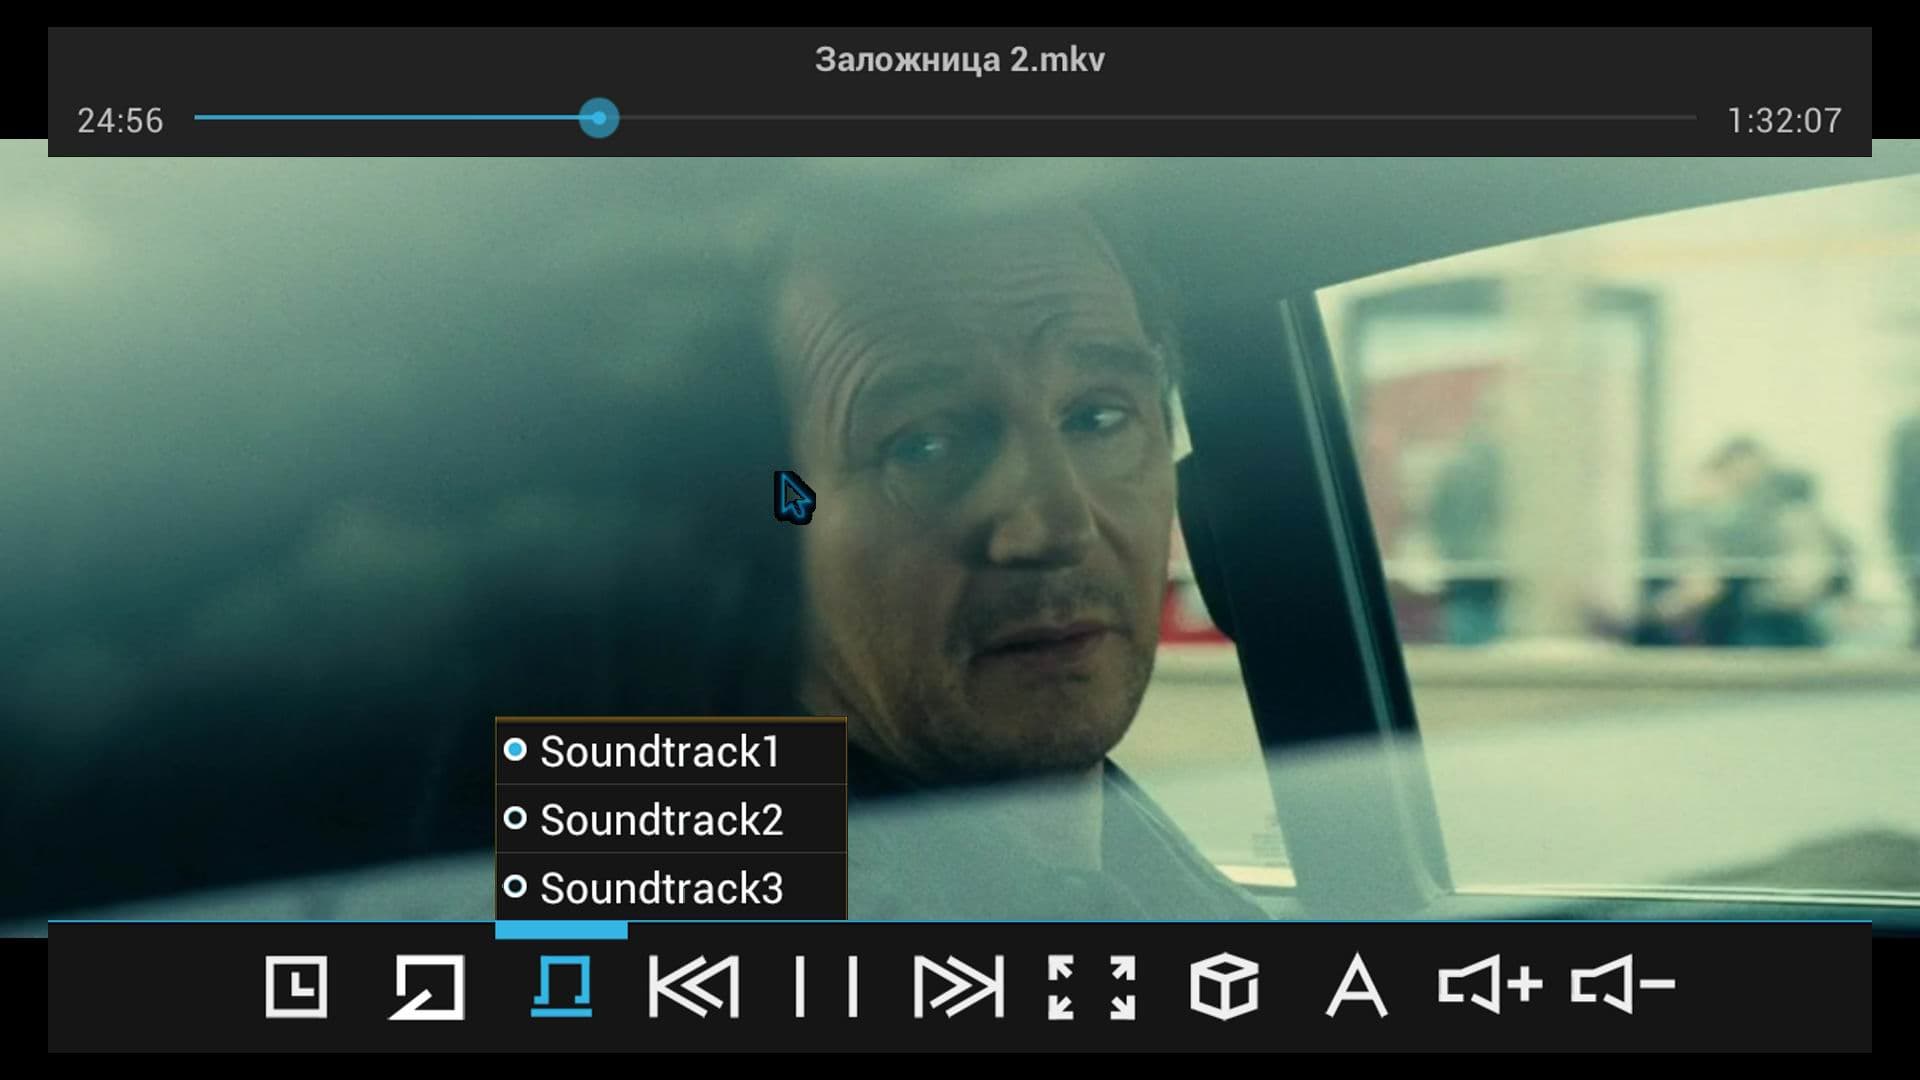Change the screen aspect ratio mode
The image size is (1920, 1080).
point(1091,987)
